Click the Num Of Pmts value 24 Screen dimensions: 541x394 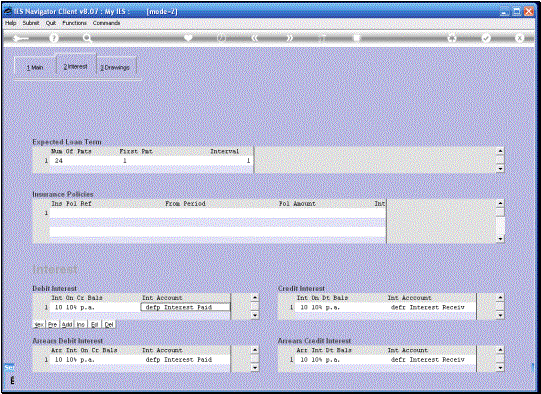tap(59, 161)
